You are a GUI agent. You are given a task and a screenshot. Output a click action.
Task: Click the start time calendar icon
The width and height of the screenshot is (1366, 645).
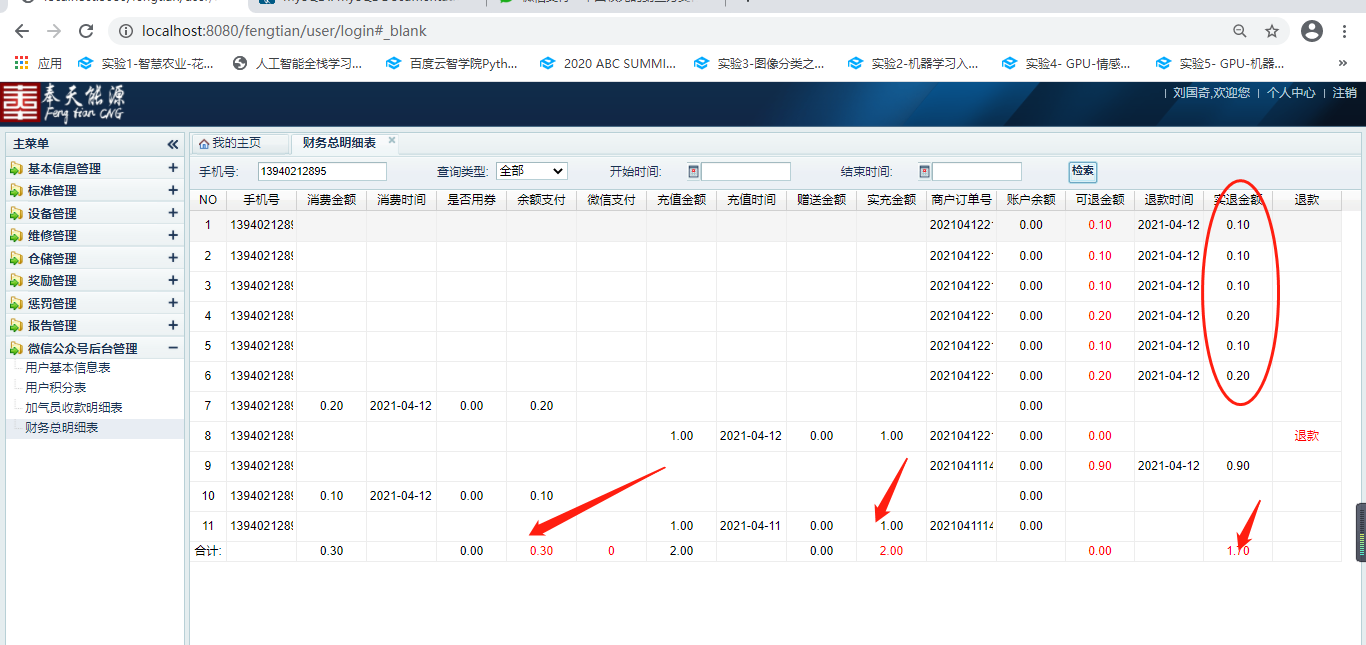click(x=694, y=171)
